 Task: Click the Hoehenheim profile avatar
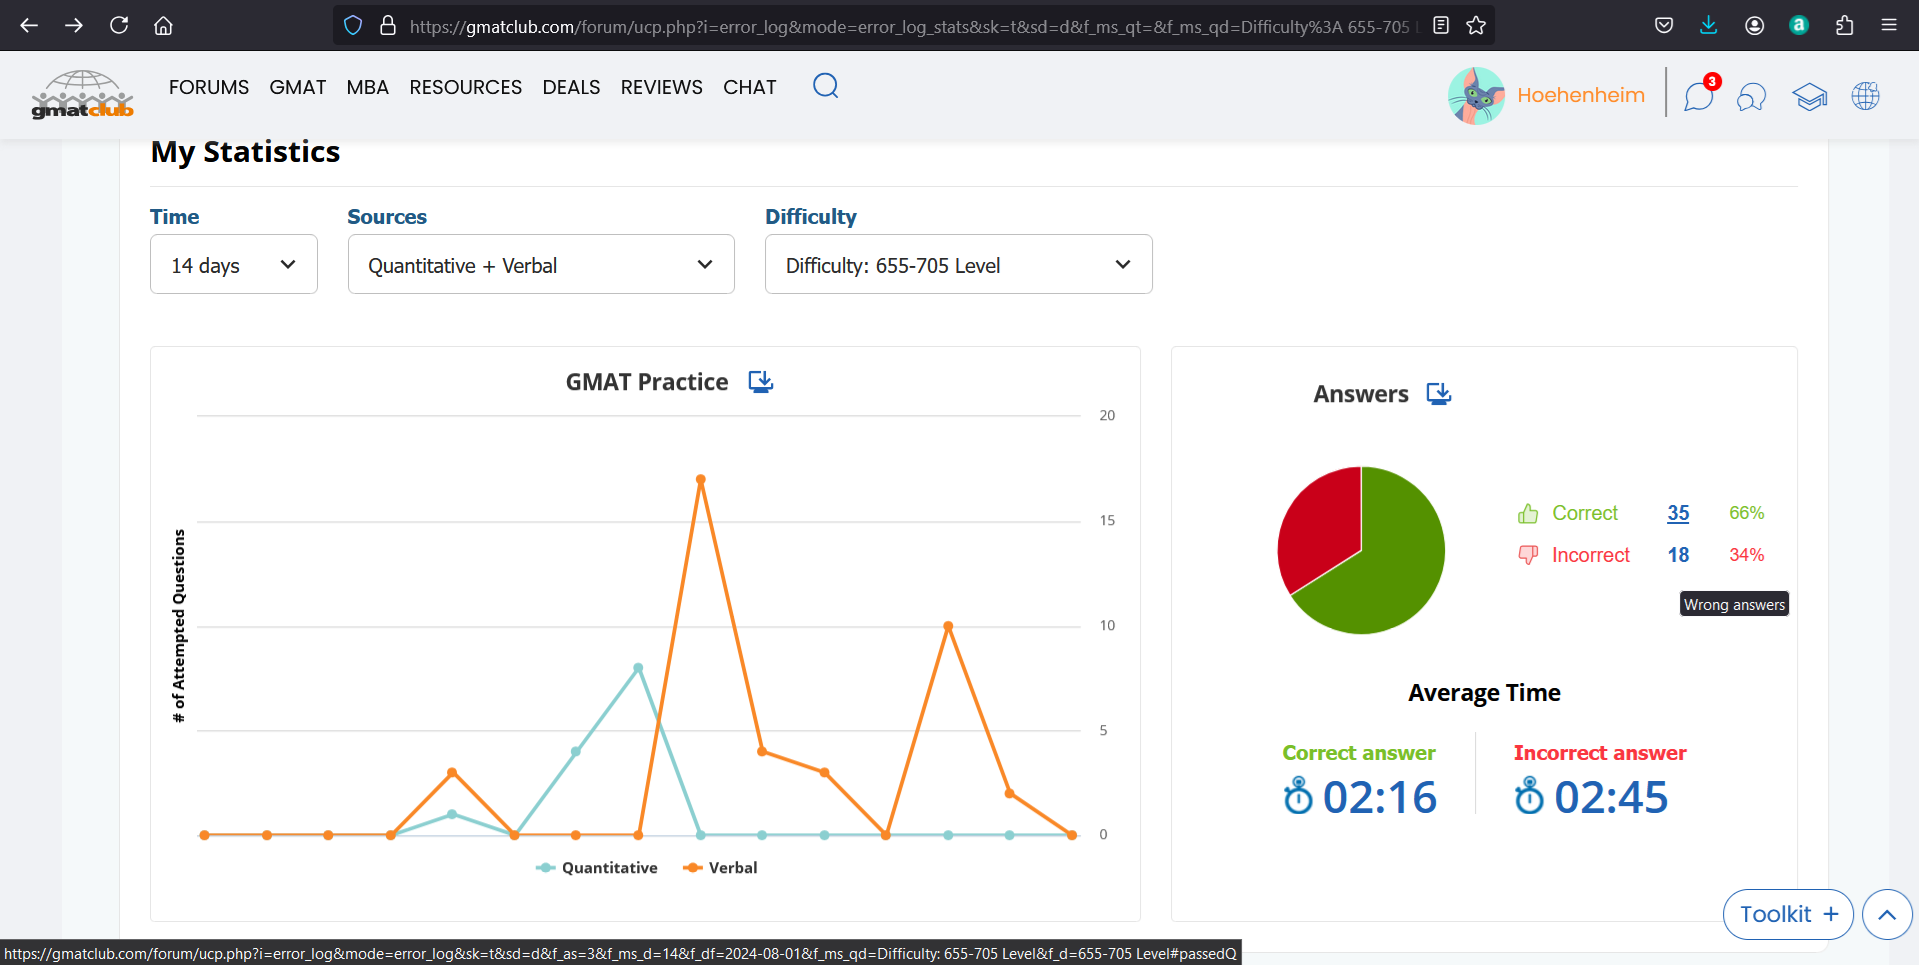click(1476, 96)
